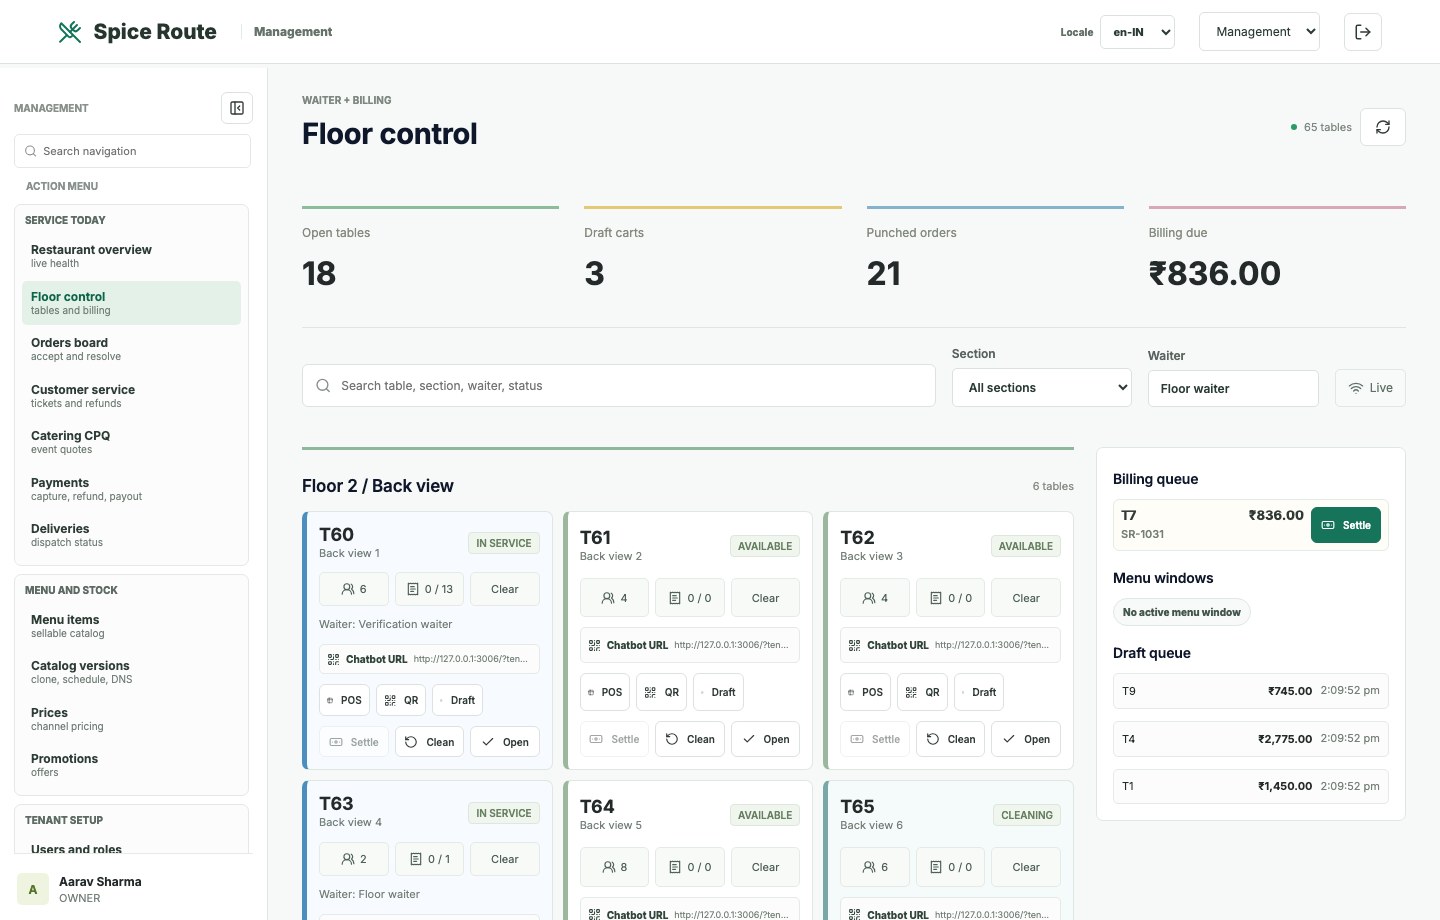Open T9 draft in Draft queue
The width and height of the screenshot is (1440, 920).
coord(1251,691)
